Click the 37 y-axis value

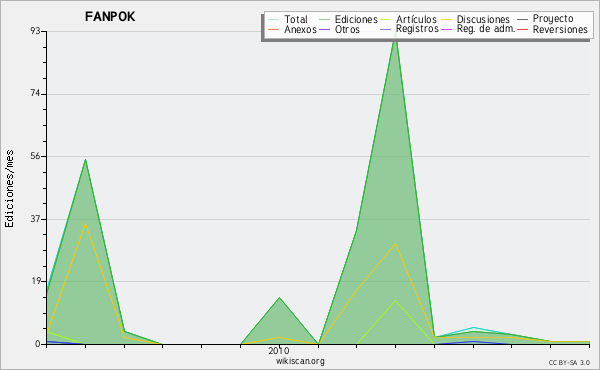tap(36, 219)
